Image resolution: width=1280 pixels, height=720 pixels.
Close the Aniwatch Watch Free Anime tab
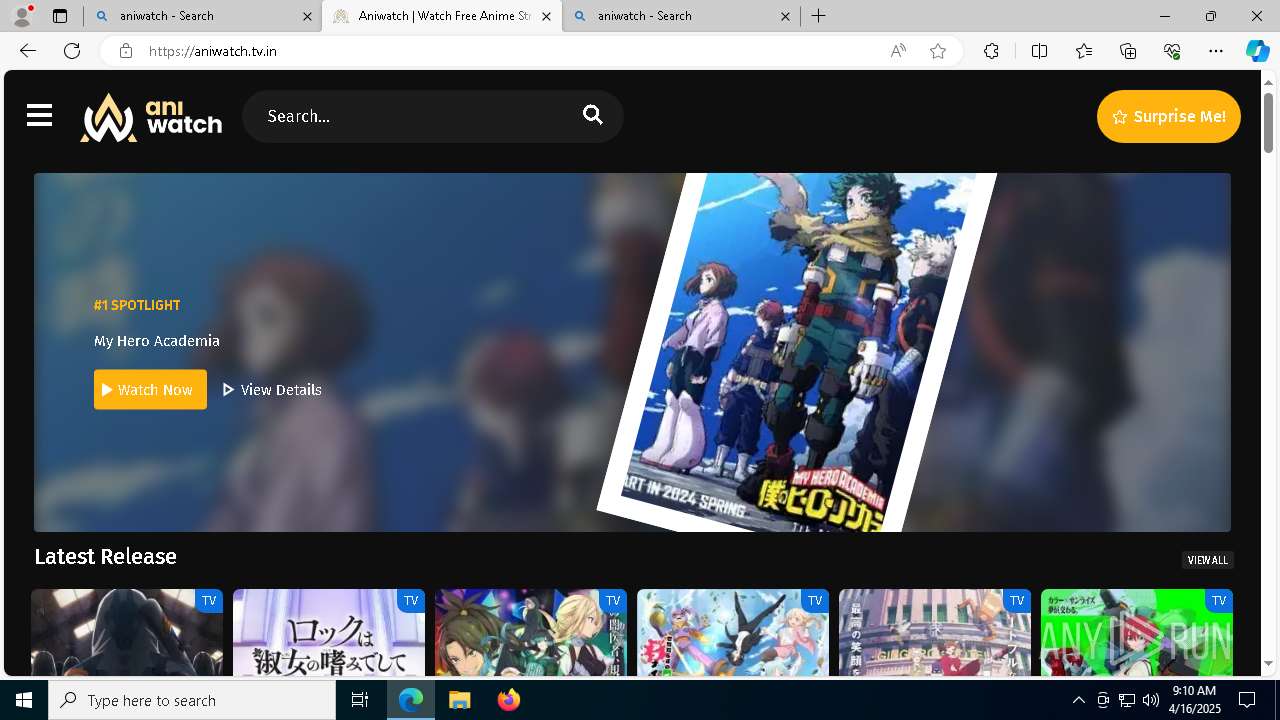[x=546, y=16]
